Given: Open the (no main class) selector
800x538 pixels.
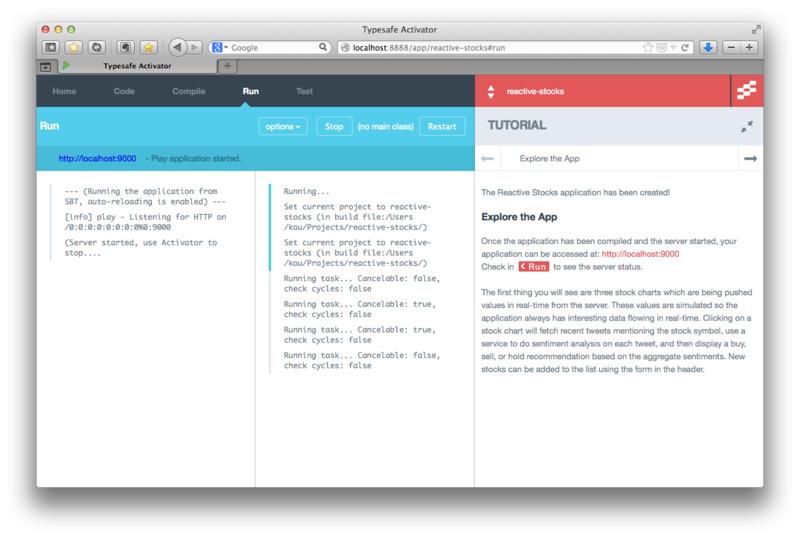Looking at the screenshot, I should coord(386,127).
